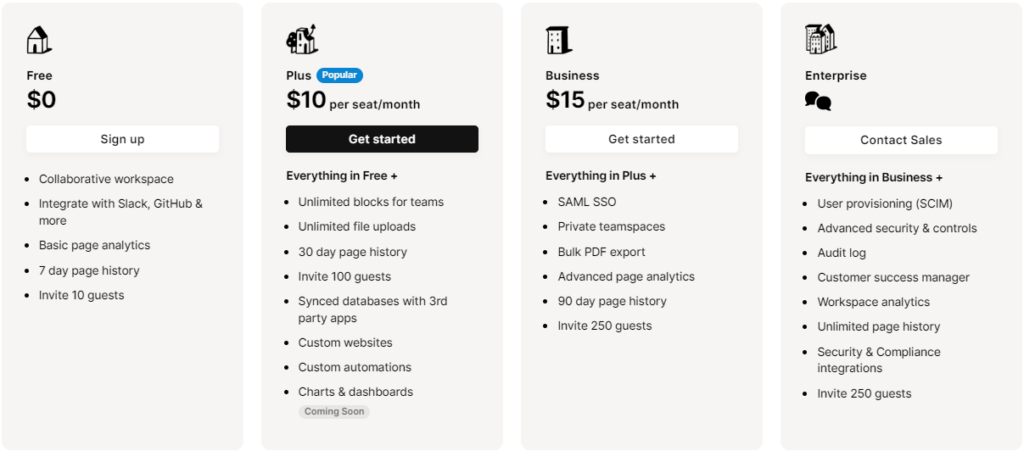Click the Plus plan building icon
The image size is (1024, 451).
pos(301,39)
